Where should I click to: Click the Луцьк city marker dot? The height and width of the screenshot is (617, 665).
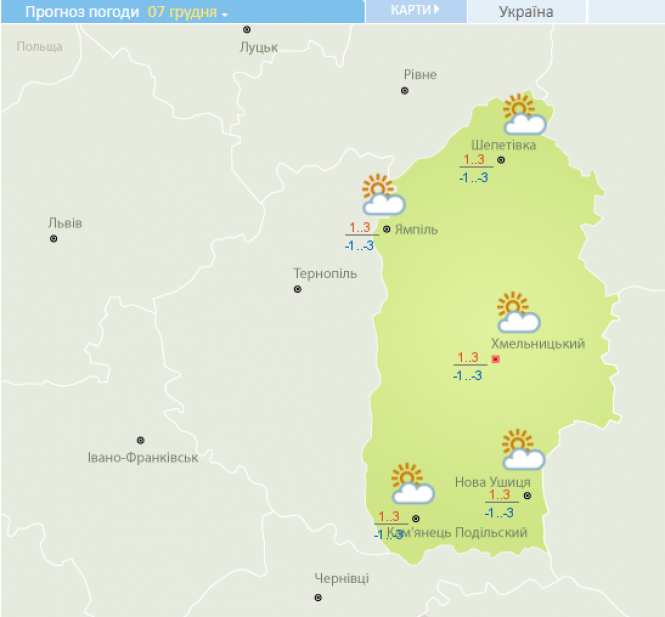(247, 30)
